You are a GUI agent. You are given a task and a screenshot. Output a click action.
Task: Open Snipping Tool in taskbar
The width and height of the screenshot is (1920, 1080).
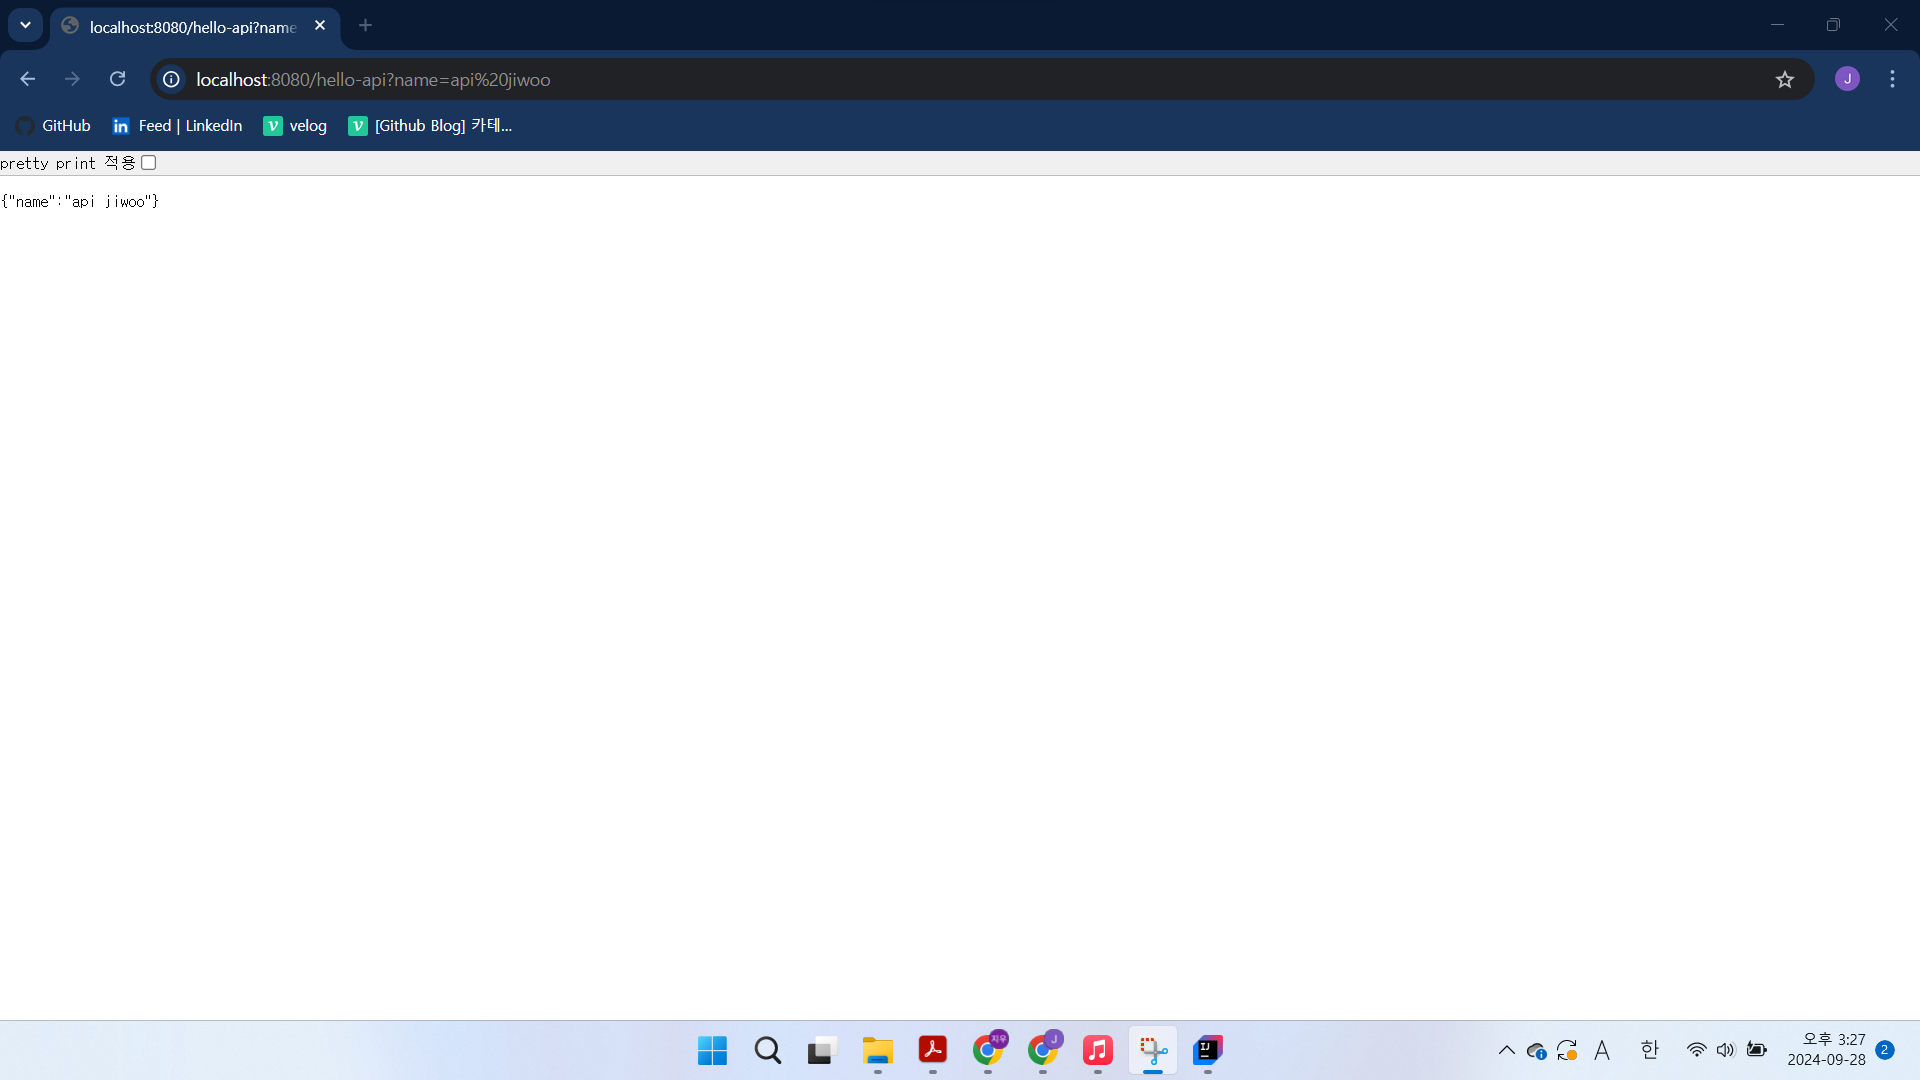pos(1153,1050)
